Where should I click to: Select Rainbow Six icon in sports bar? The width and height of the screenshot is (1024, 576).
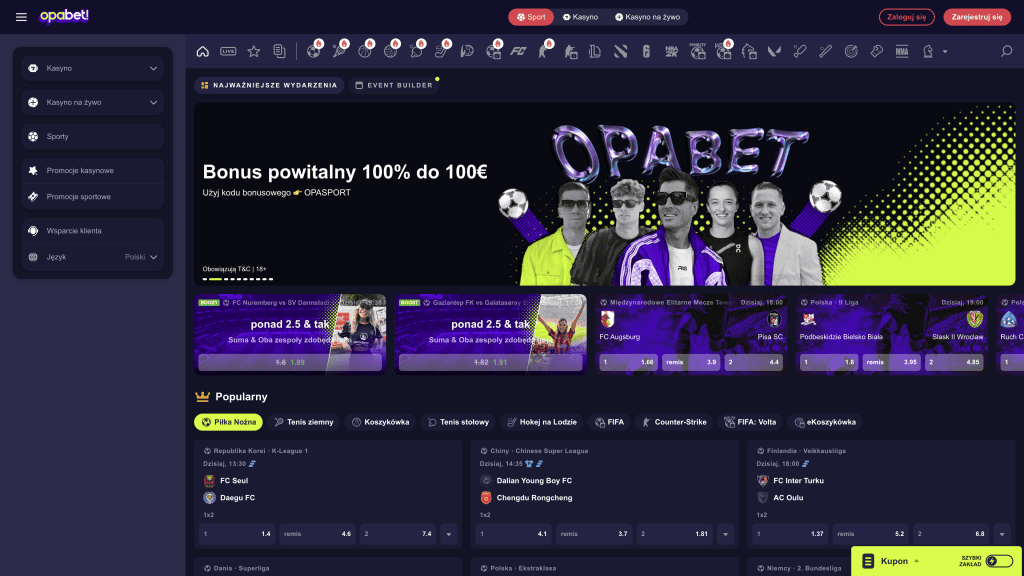click(x=646, y=52)
